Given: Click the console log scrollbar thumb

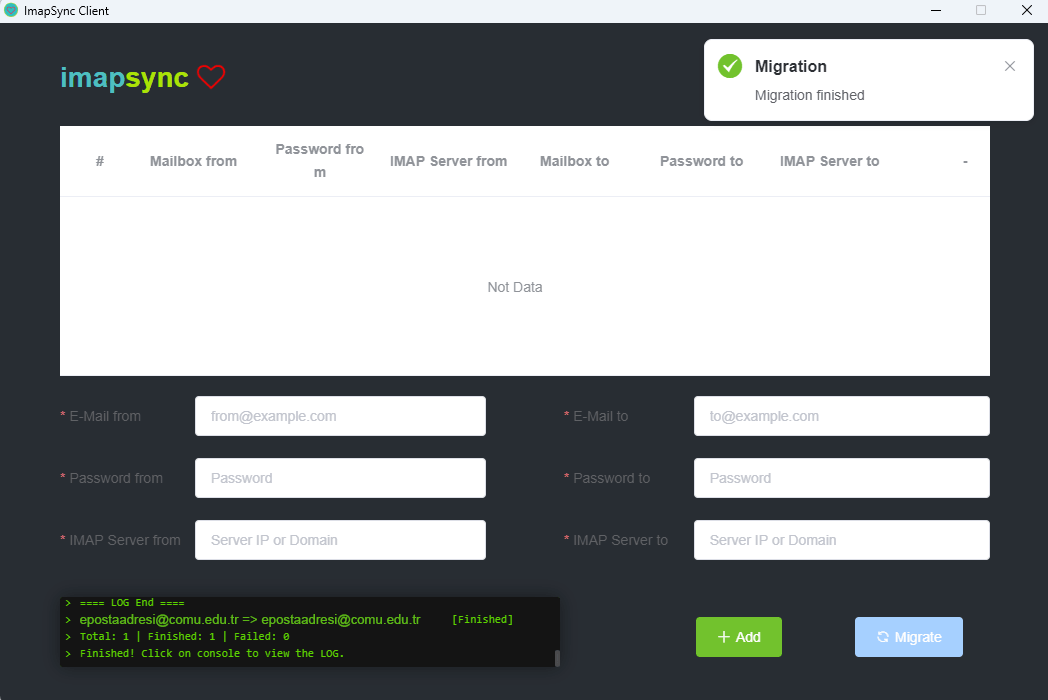Looking at the screenshot, I should click(x=557, y=658).
